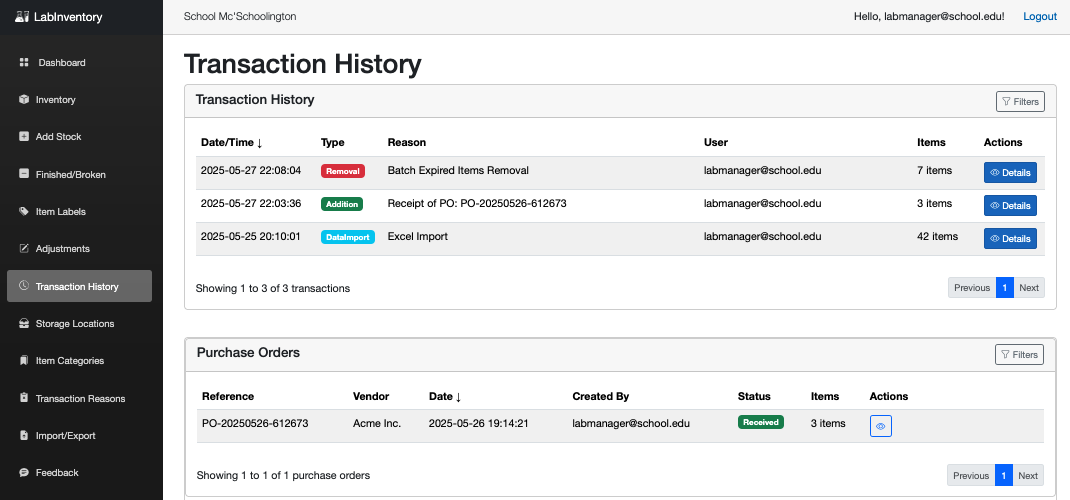Select Adjustments in the sidebar
Viewport: 1070px width, 500px height.
pos(79,248)
